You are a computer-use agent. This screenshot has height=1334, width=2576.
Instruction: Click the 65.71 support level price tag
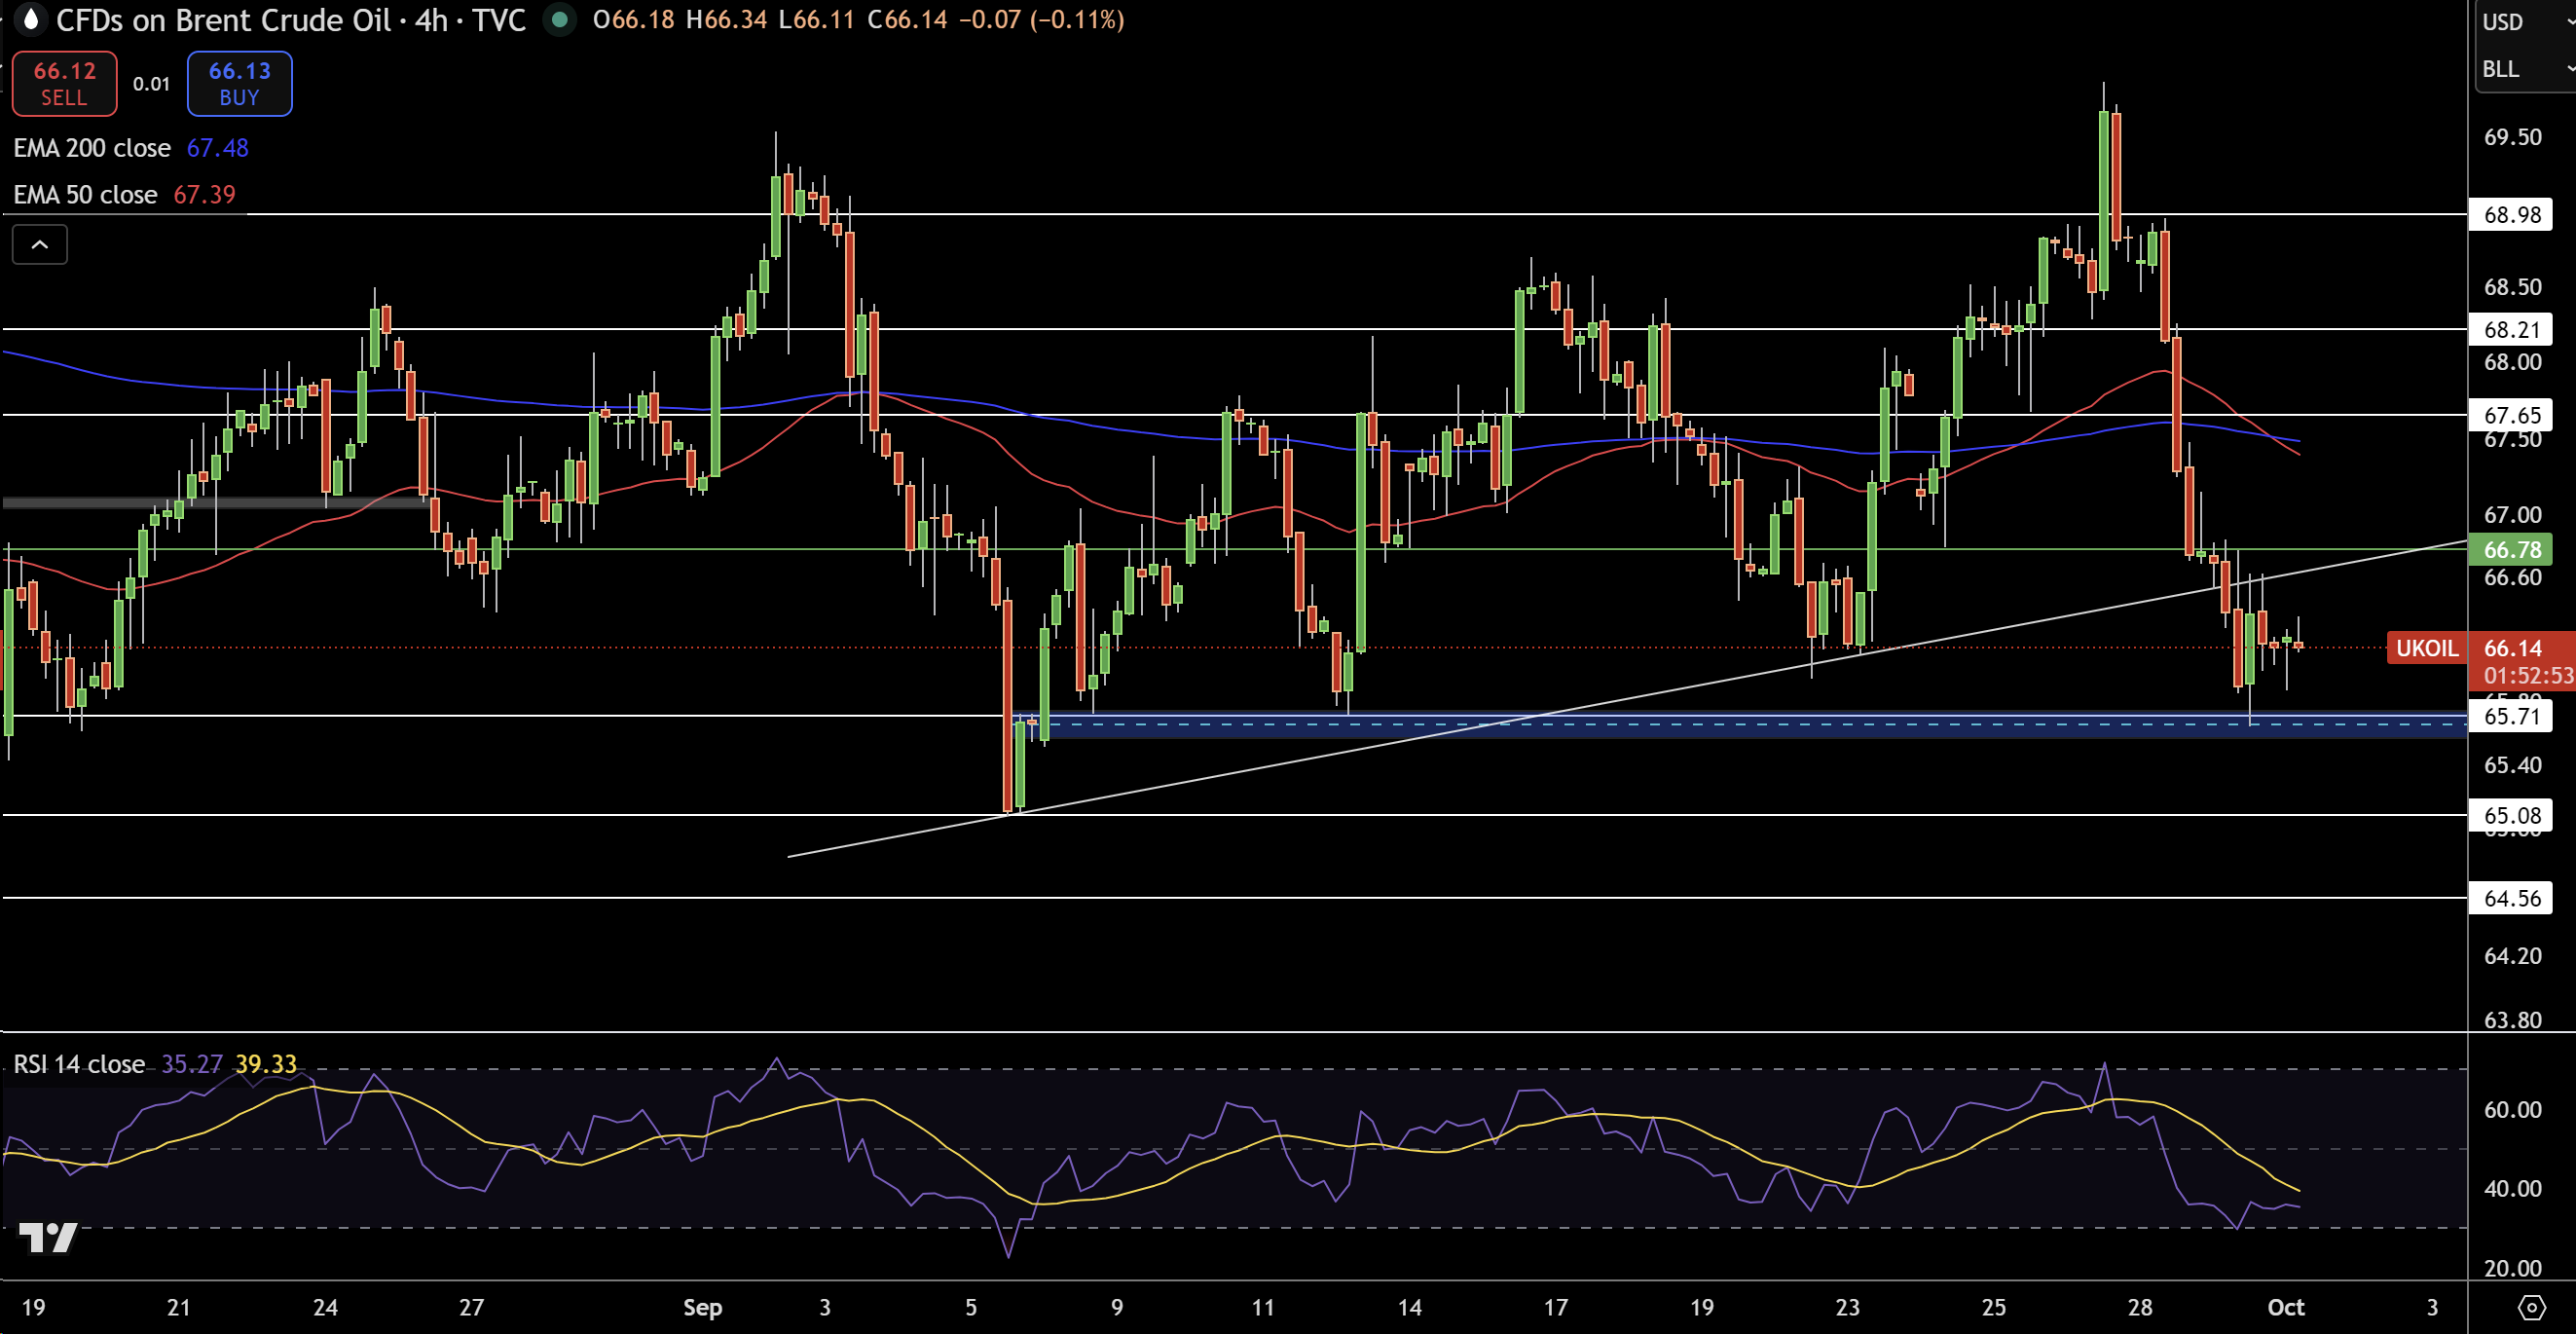click(x=2511, y=716)
